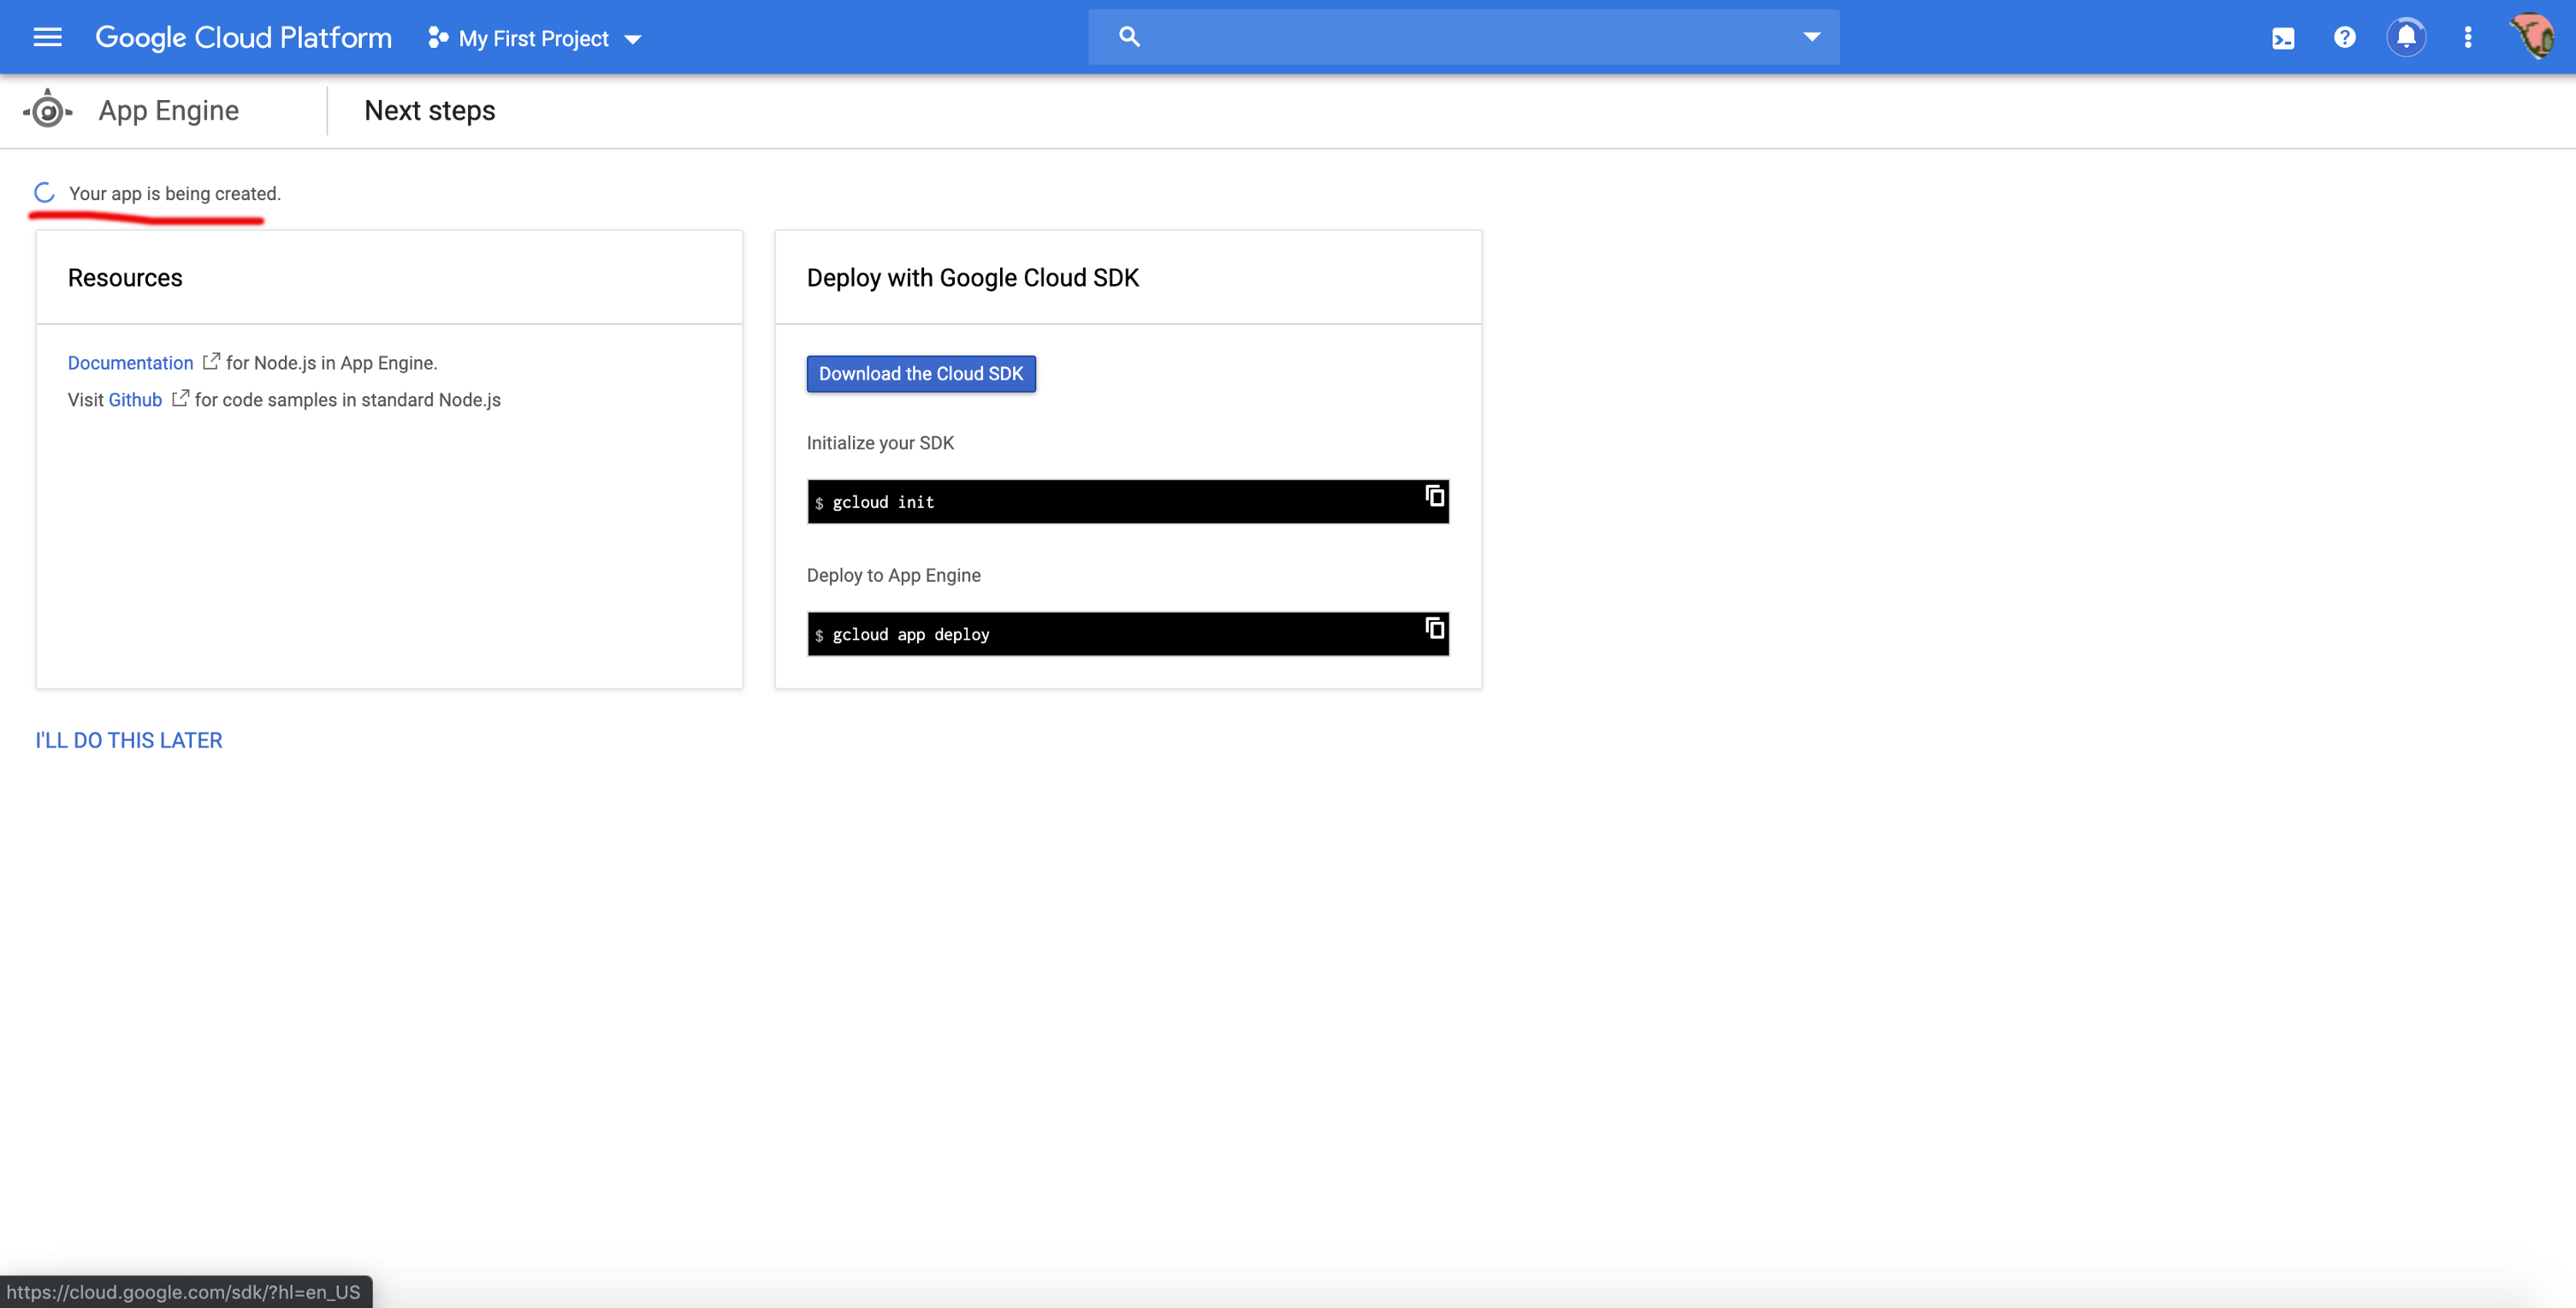Click the App Engine header label
This screenshot has height=1308, width=2576.
click(x=168, y=111)
